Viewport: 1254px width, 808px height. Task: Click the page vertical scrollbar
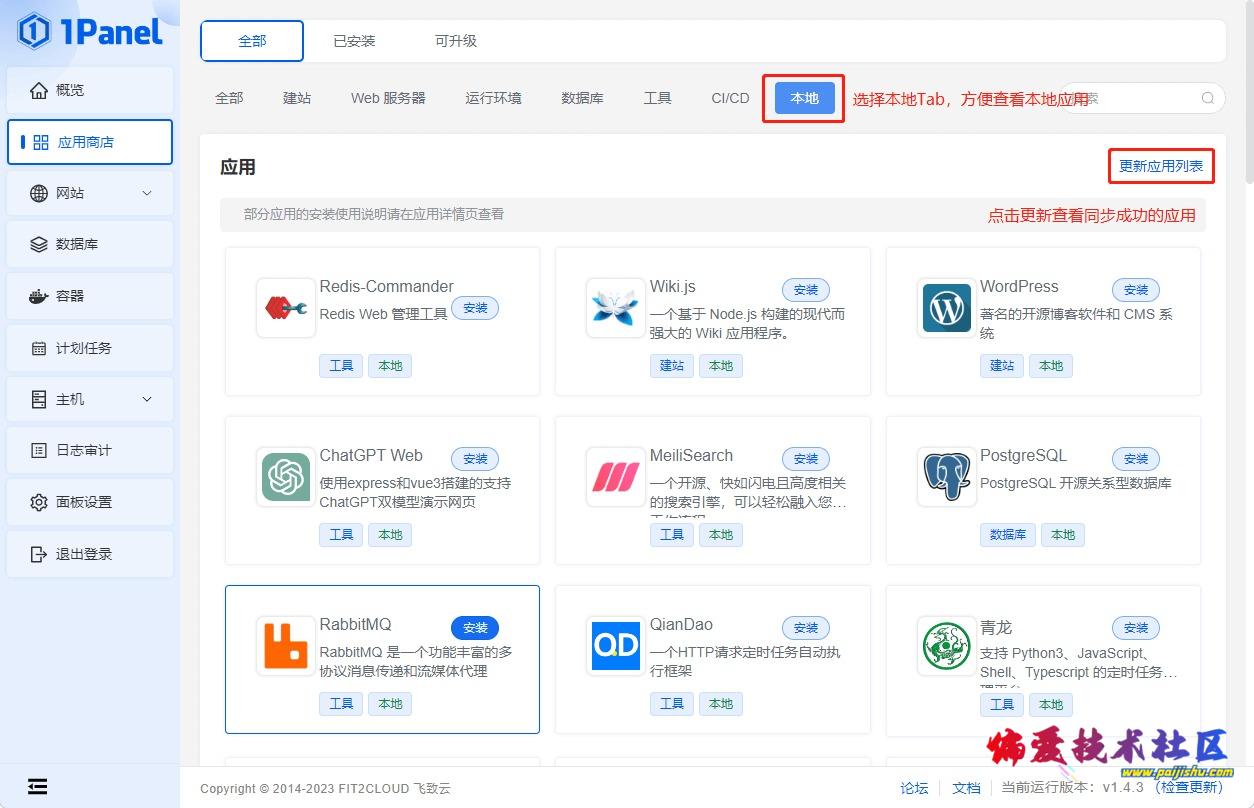pyautogui.click(x=1249, y=90)
